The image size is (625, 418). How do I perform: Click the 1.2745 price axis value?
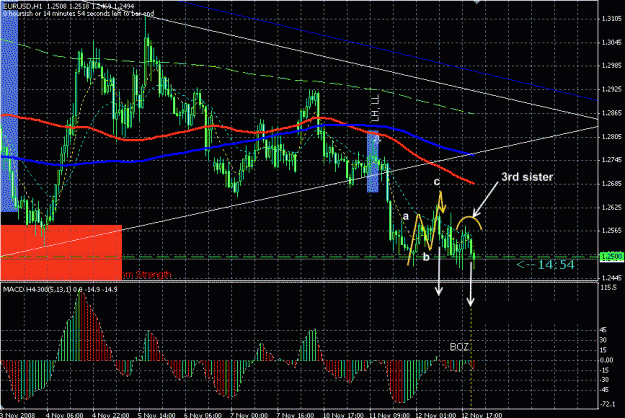pyautogui.click(x=611, y=160)
